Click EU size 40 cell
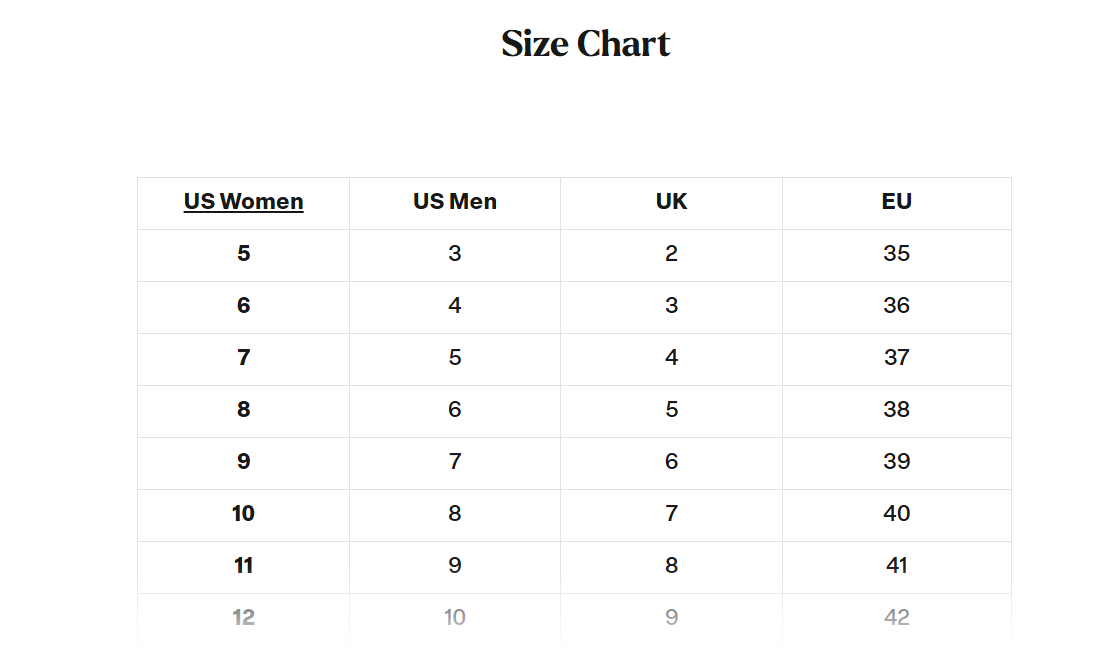 point(896,514)
